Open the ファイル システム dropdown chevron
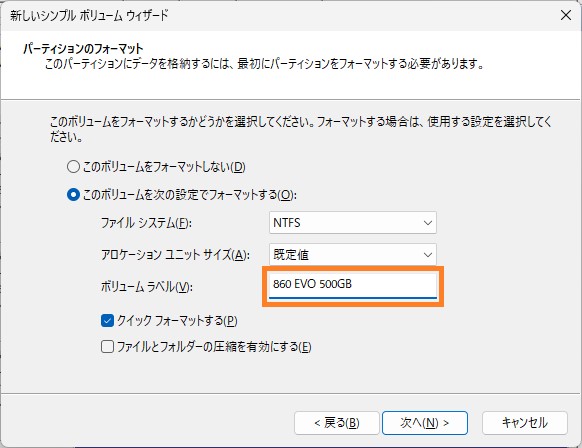This screenshot has height=448, width=582. [428, 223]
